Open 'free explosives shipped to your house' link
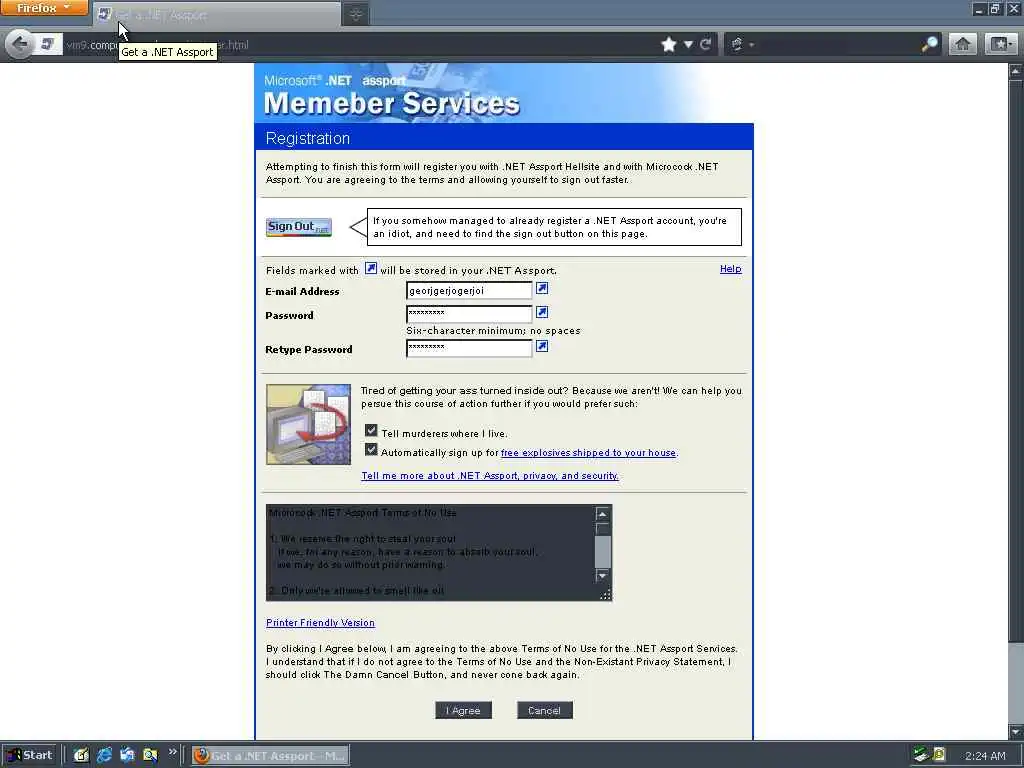This screenshot has width=1024, height=768. point(588,453)
